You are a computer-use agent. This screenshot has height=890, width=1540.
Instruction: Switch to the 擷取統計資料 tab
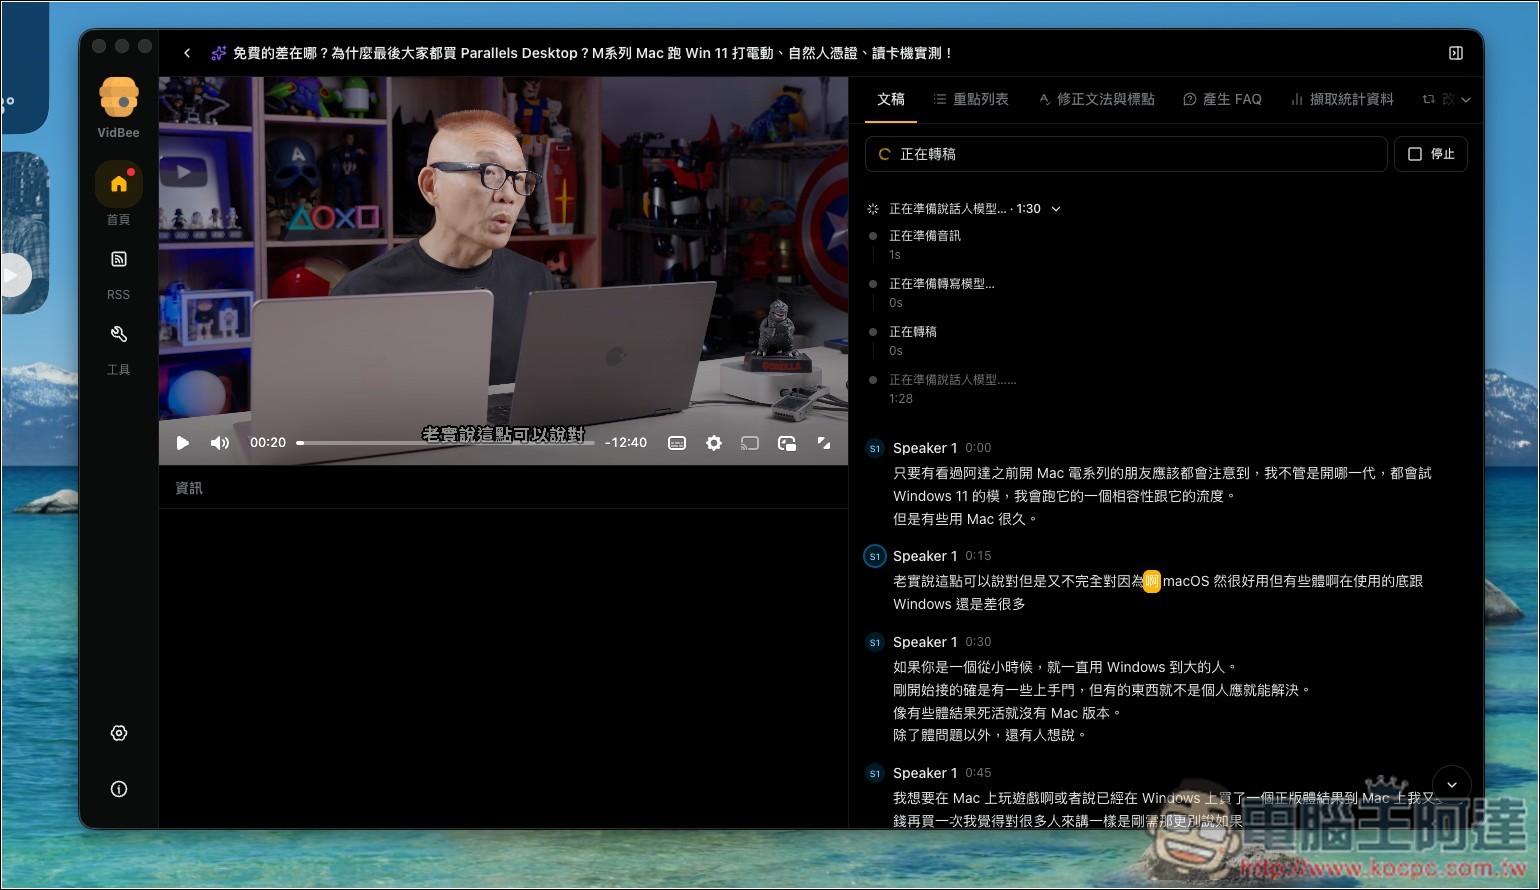coord(1342,99)
